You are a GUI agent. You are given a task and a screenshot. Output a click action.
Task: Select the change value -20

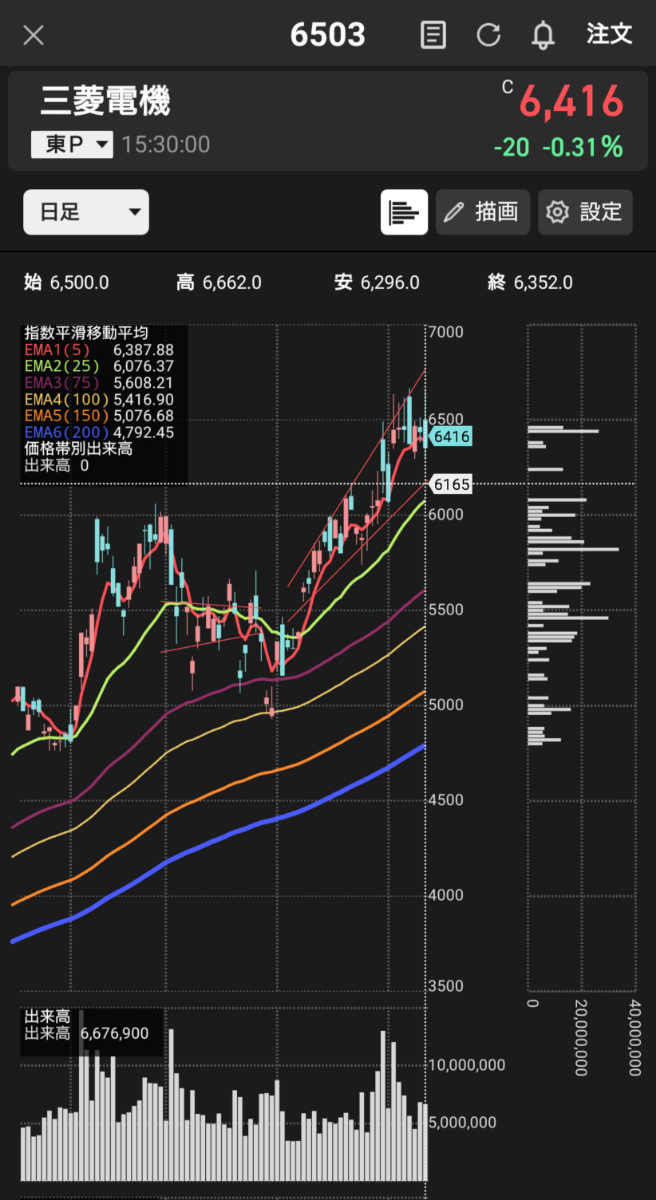tap(511, 147)
